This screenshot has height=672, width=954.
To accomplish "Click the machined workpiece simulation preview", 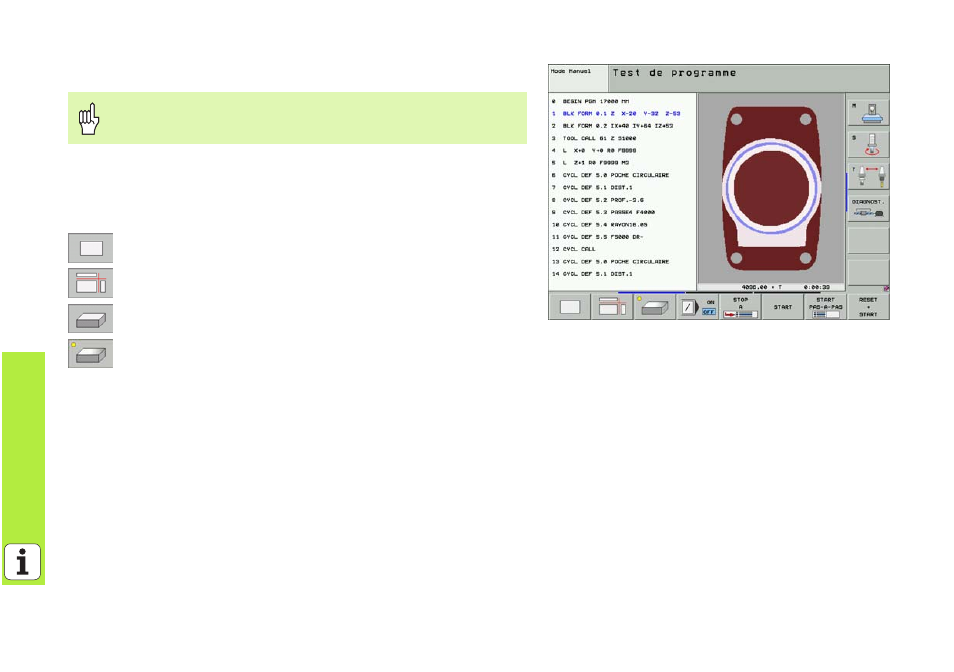I will tap(771, 189).
